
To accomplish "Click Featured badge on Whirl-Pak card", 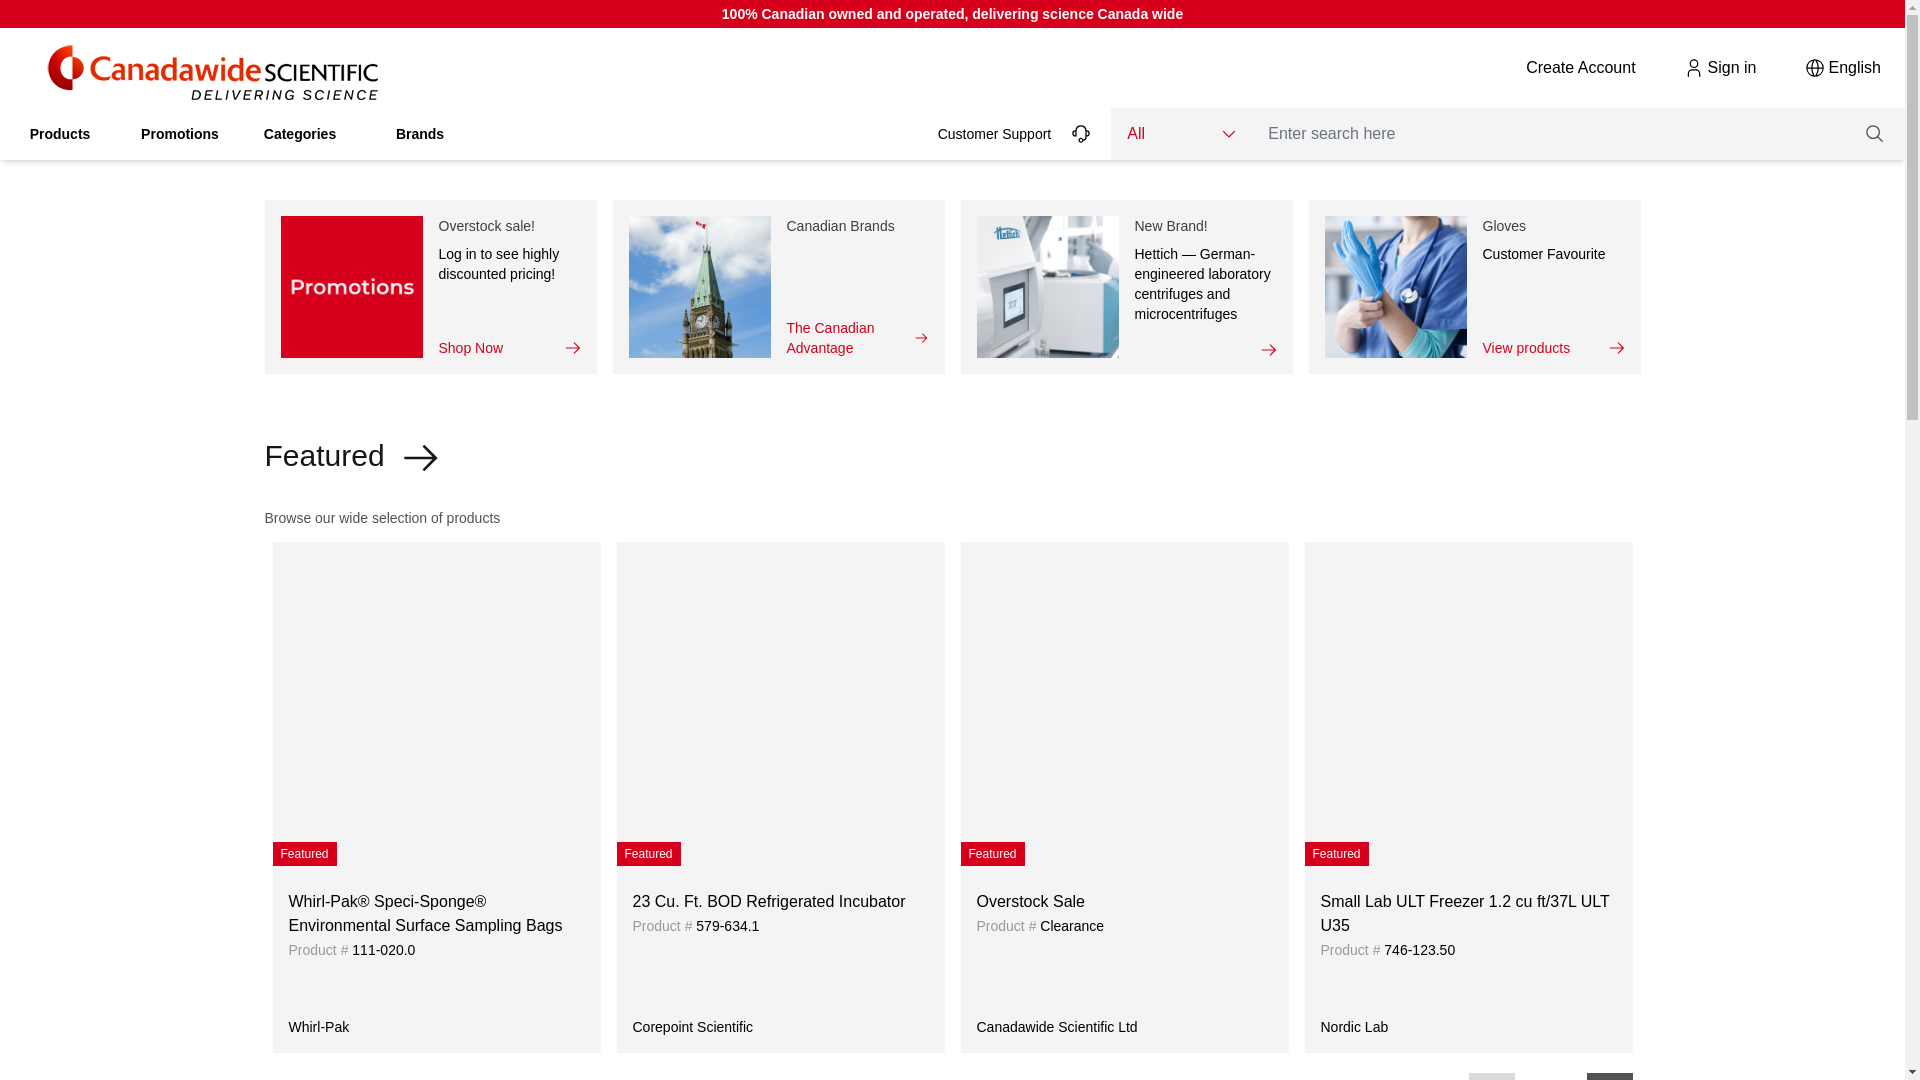I will [x=304, y=854].
